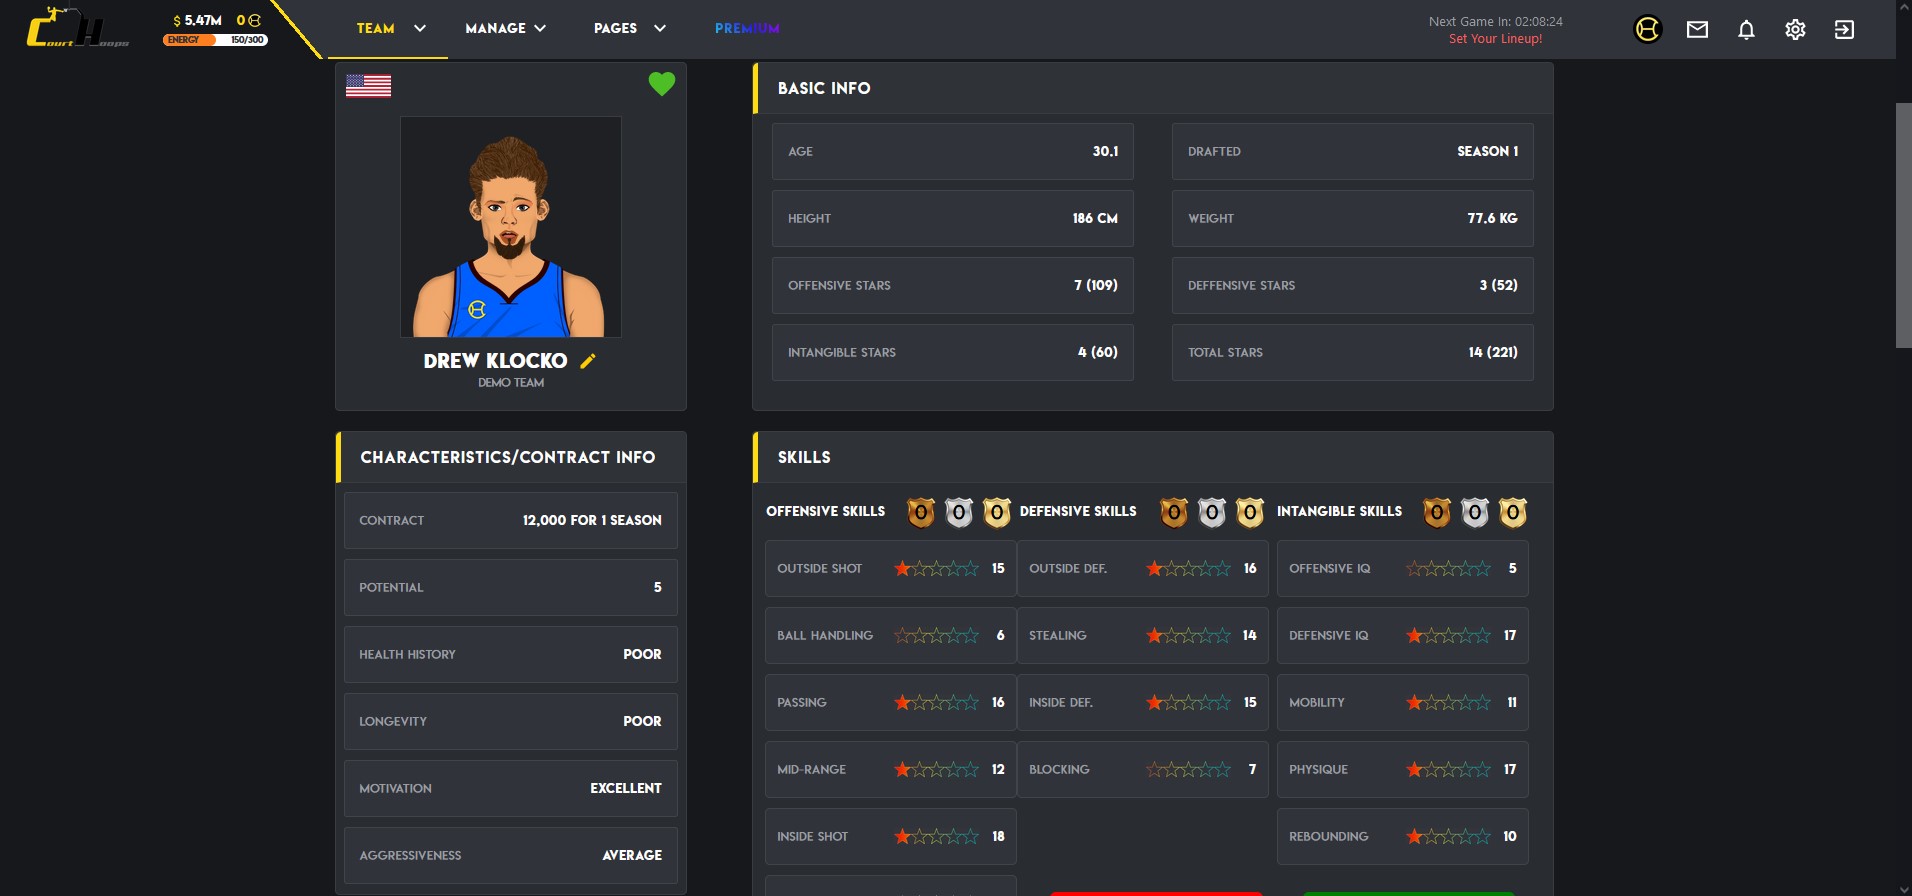Click gold badge beside Offensive Skills
This screenshot has width=1912, height=896.
pyautogui.click(x=997, y=512)
